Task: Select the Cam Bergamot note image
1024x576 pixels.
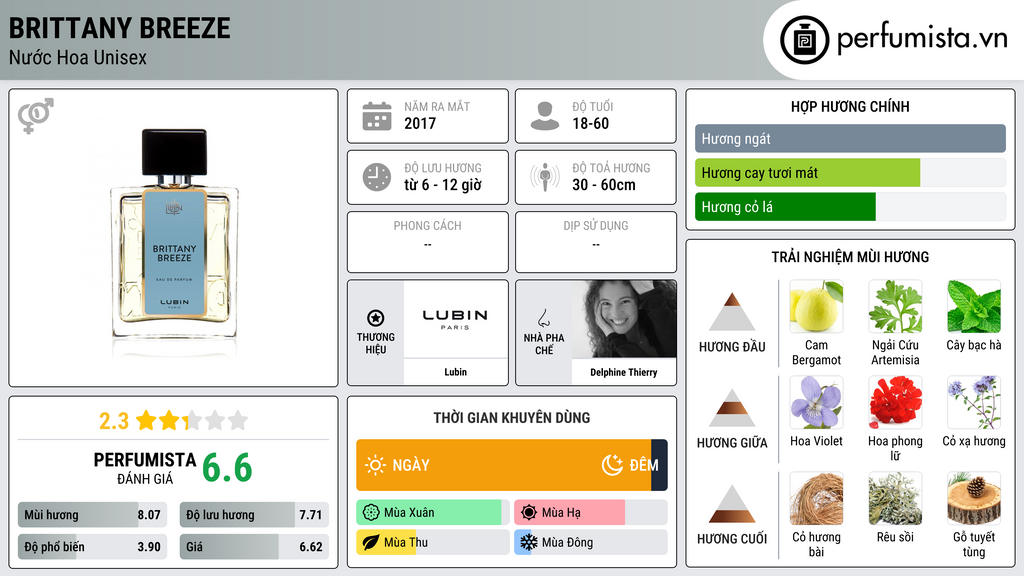Action: click(816, 306)
